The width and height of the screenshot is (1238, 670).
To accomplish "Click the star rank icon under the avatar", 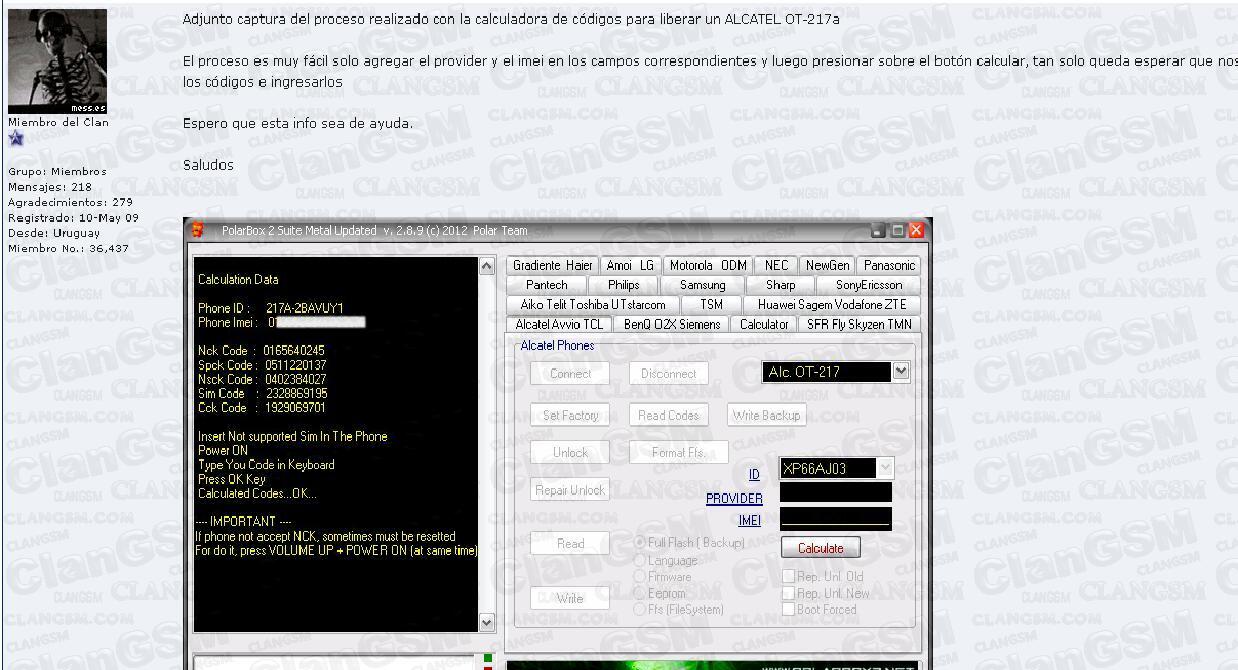I will 16,139.
